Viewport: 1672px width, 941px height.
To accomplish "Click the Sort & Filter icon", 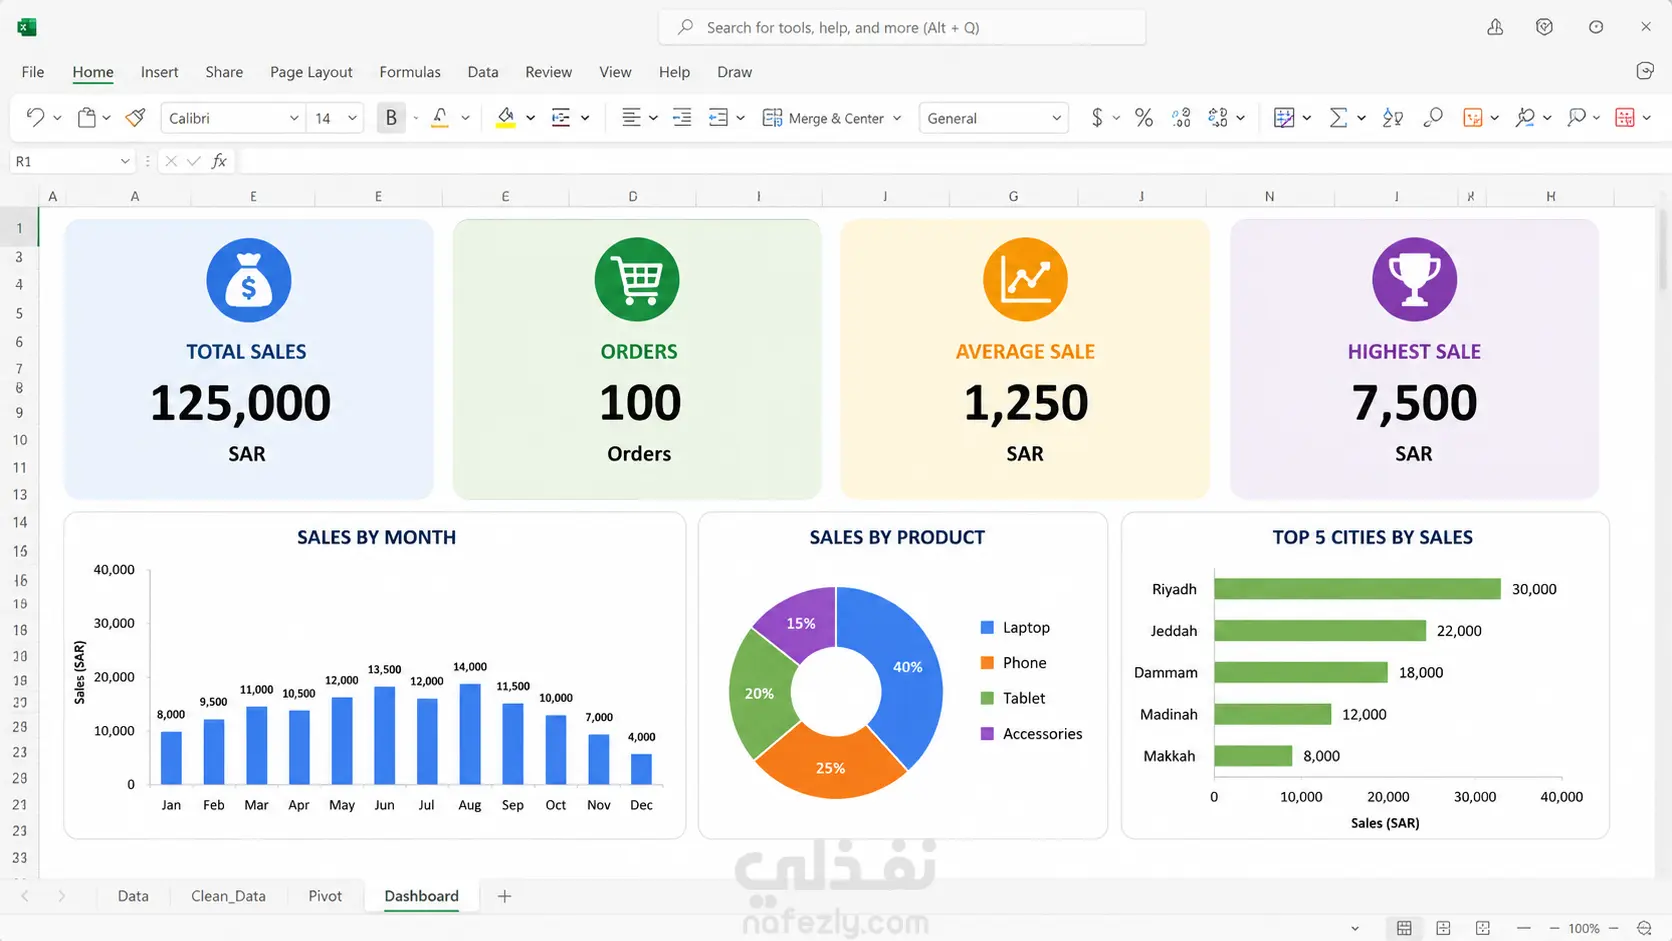I will [1392, 117].
